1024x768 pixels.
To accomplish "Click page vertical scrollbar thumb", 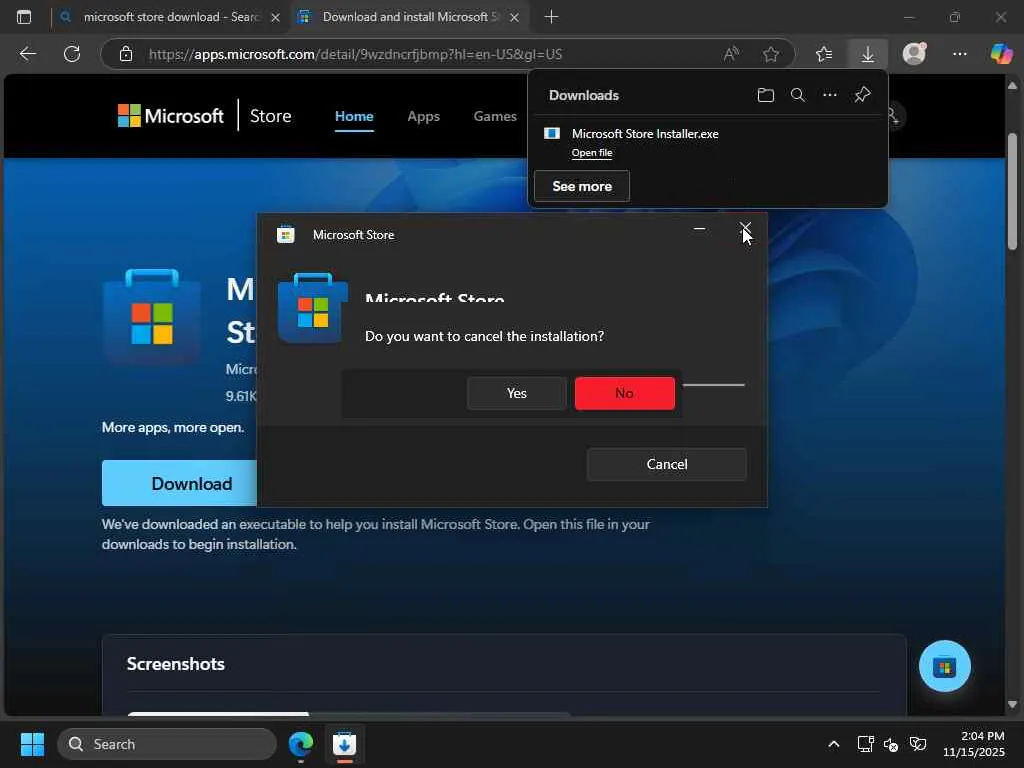I will [x=1012, y=191].
